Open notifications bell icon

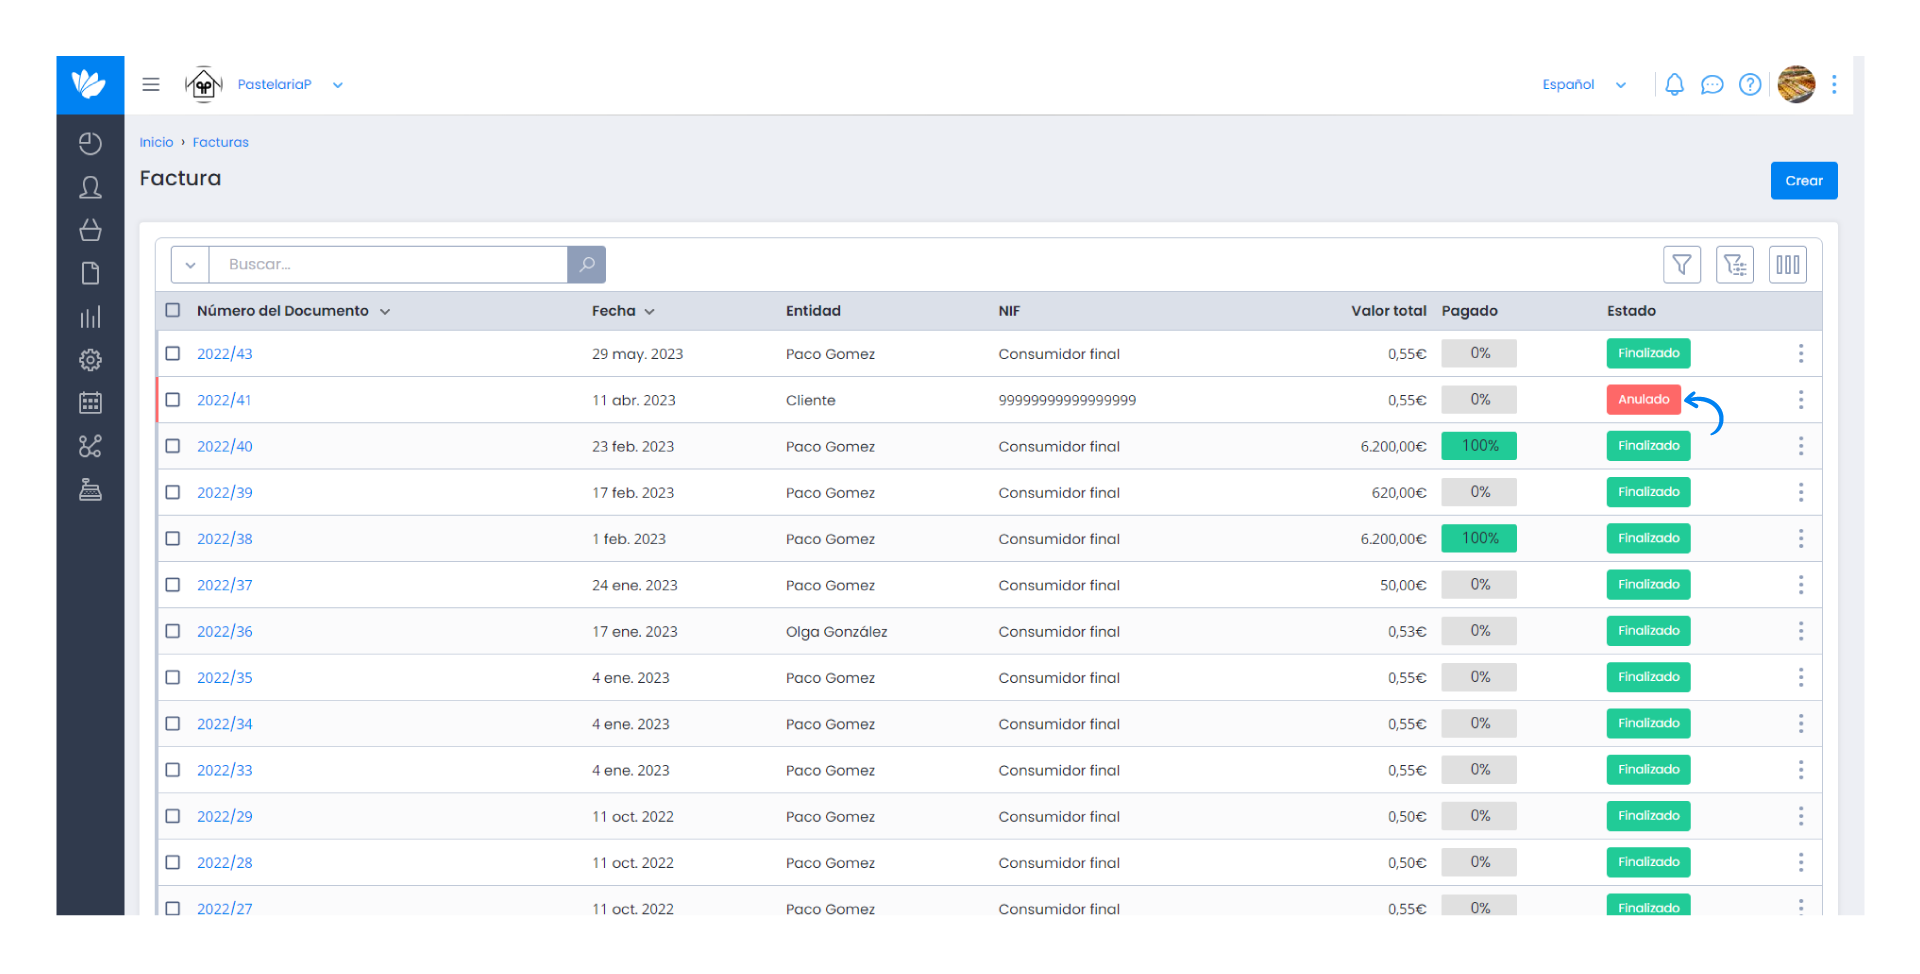(x=1674, y=85)
